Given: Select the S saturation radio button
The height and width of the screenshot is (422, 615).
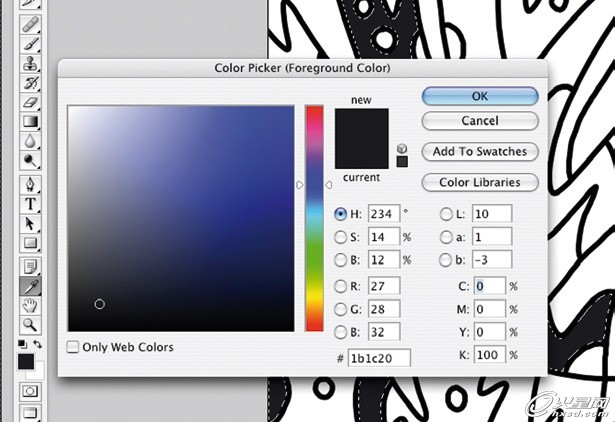Looking at the screenshot, I should pos(341,237).
